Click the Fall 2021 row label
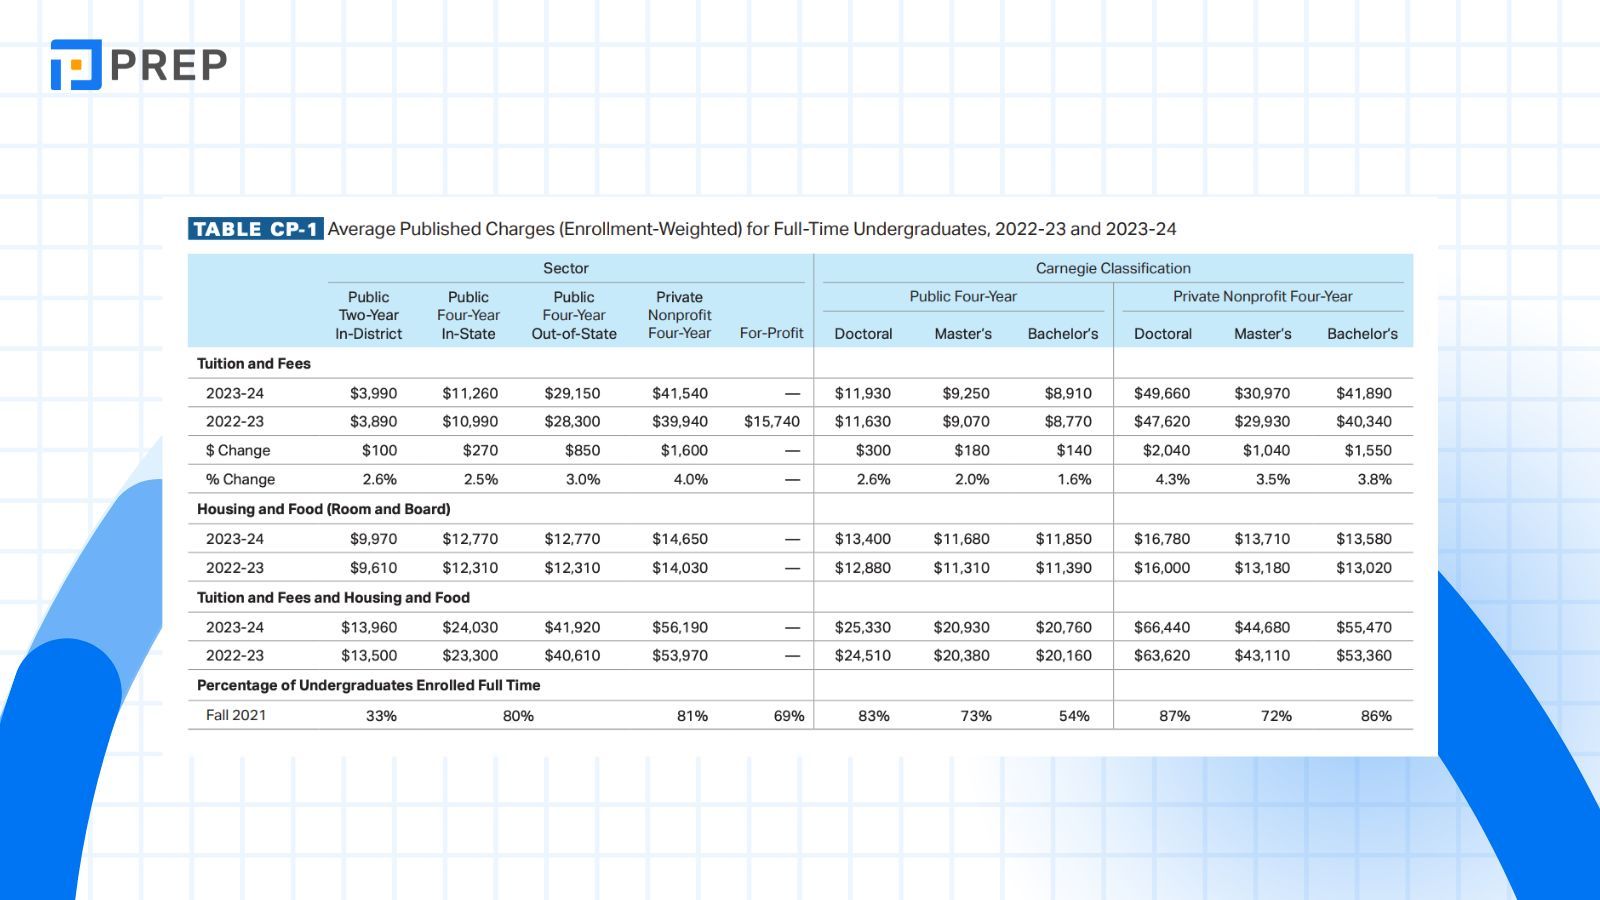This screenshot has height=900, width=1600. (x=236, y=715)
